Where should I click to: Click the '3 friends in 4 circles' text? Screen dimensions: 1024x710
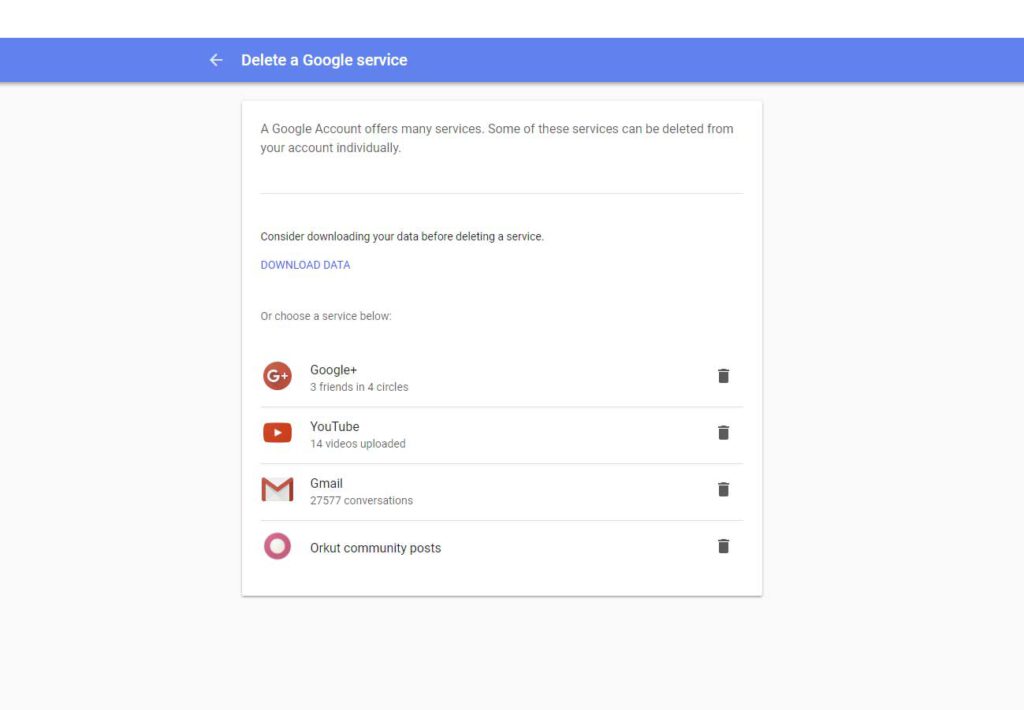point(359,387)
